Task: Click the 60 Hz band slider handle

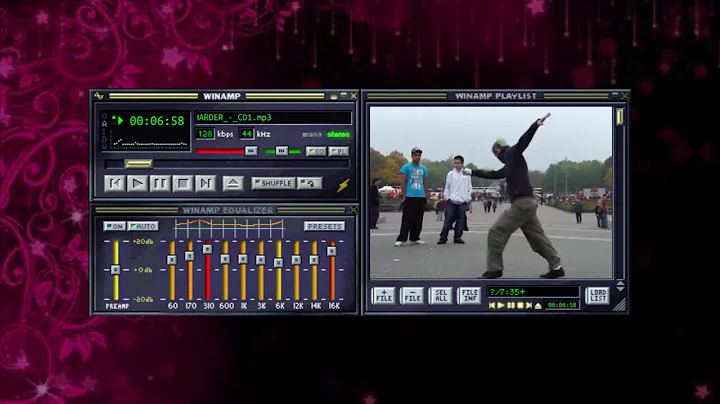Action: click(172, 260)
